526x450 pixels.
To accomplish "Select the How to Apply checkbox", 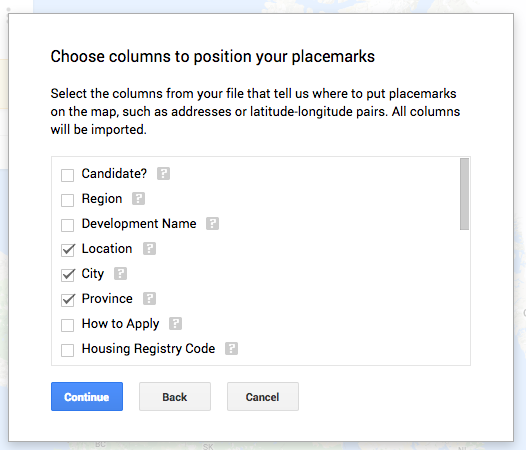I will click(x=67, y=325).
